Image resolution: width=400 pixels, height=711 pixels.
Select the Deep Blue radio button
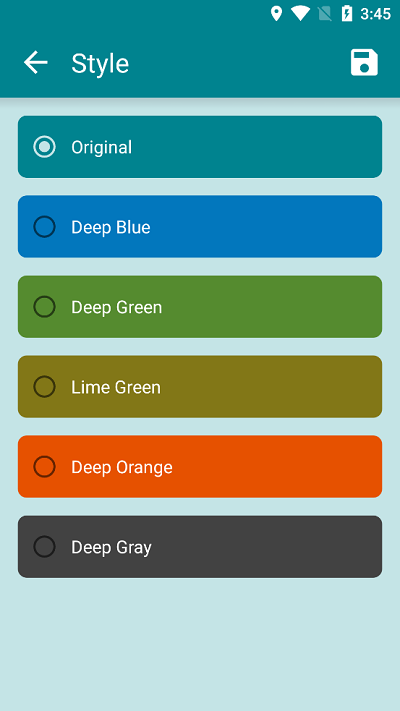(44, 227)
